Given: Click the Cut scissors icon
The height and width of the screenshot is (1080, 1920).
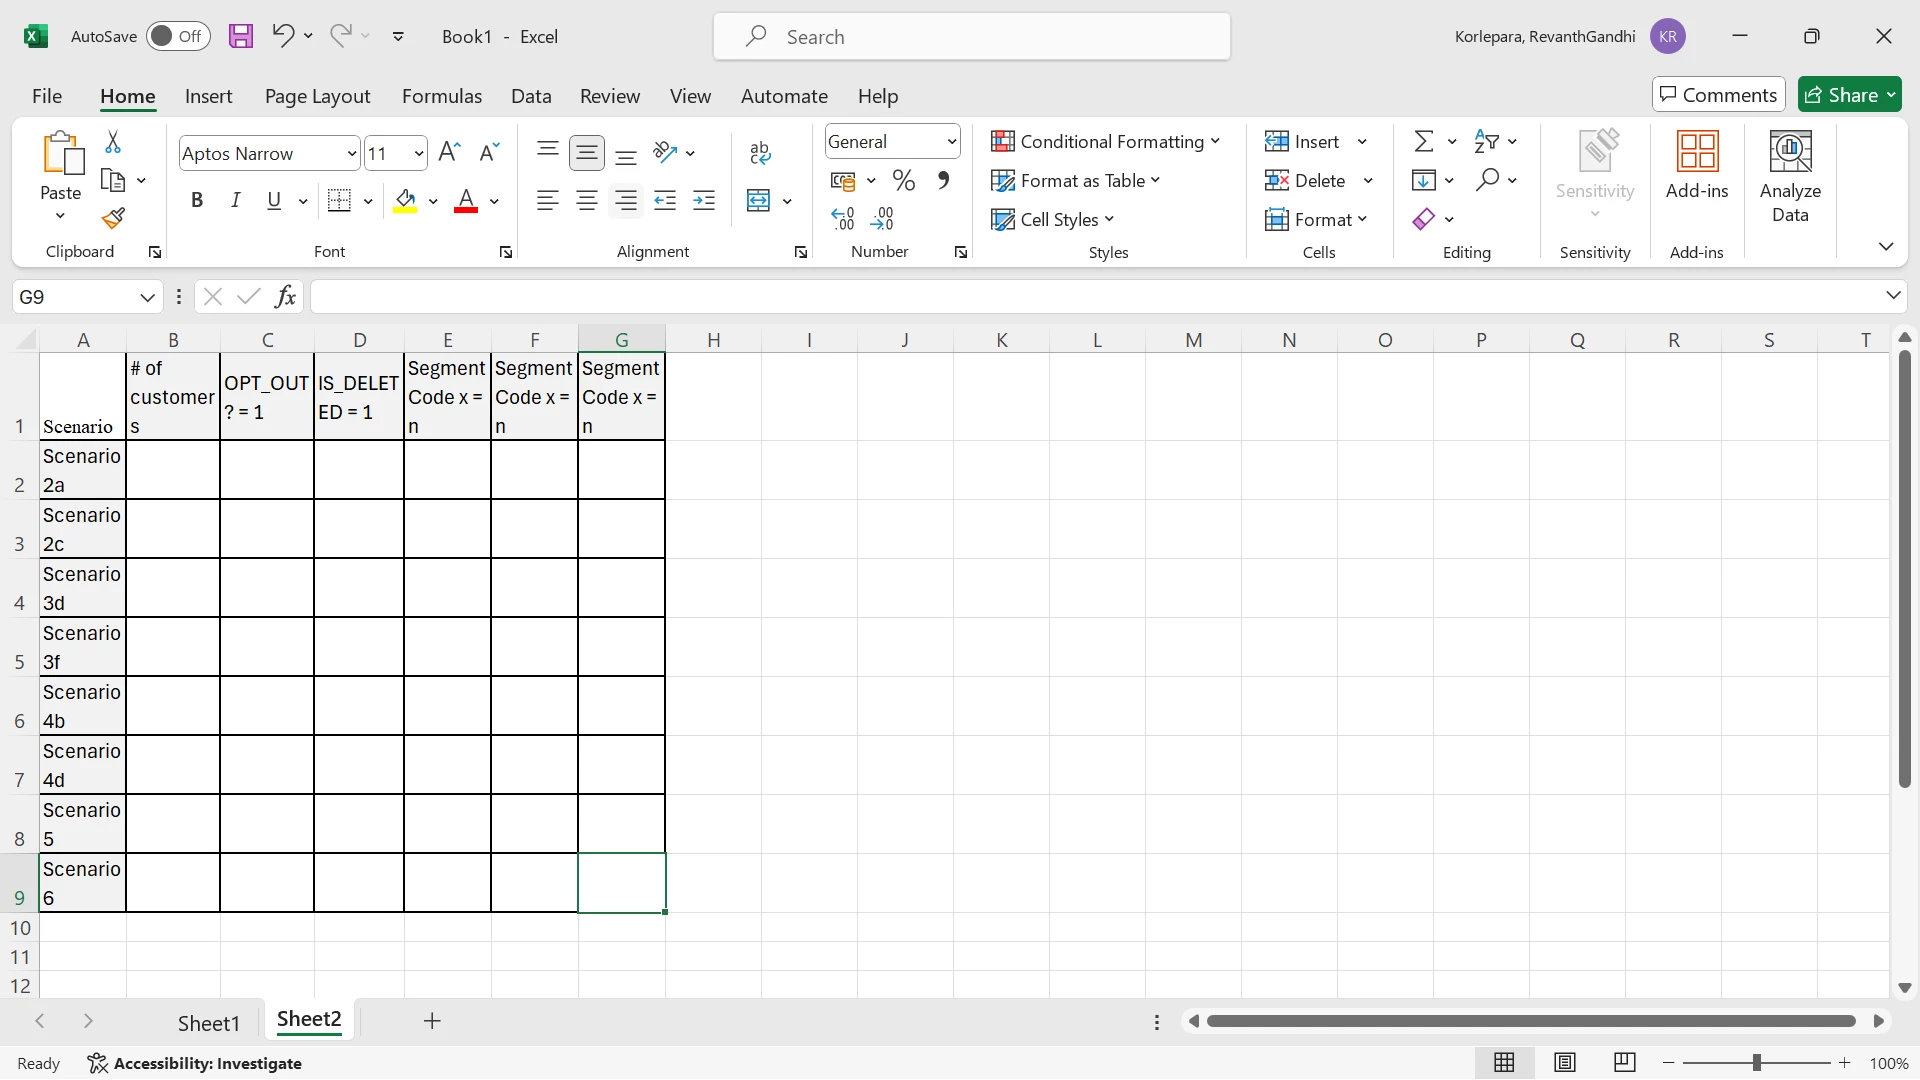Looking at the screenshot, I should (113, 142).
